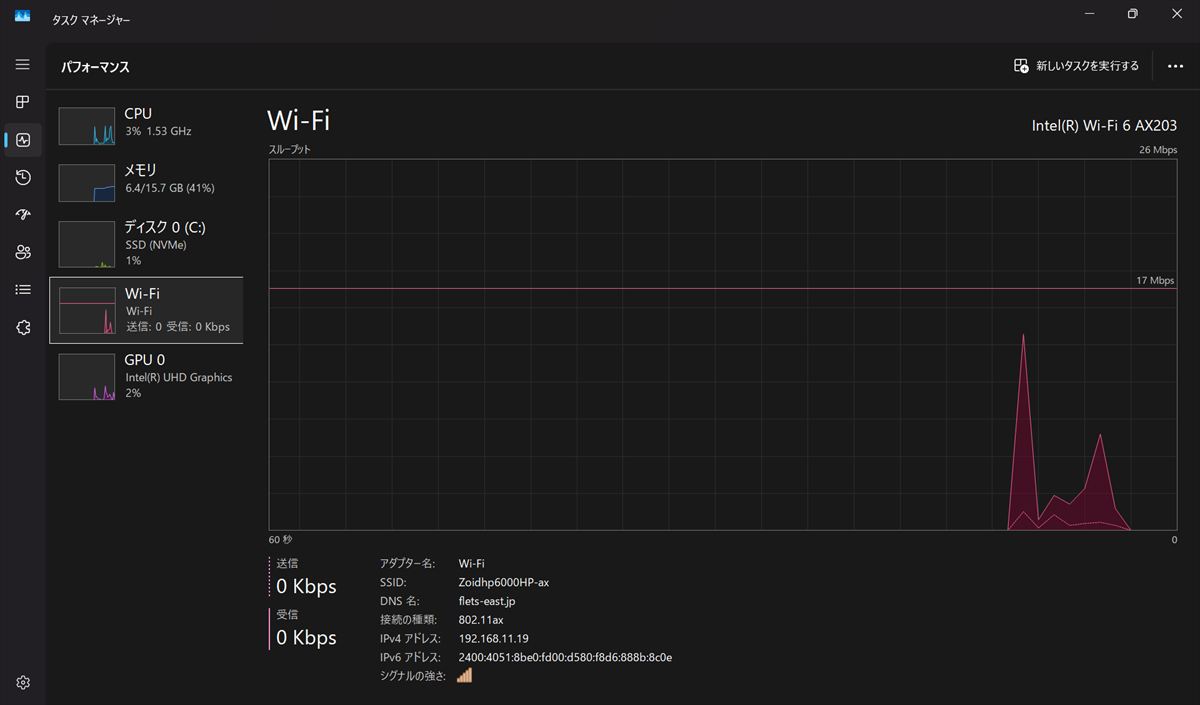Click the 17 Mbps line label
Screen dimensions: 1200x705
1155,281
